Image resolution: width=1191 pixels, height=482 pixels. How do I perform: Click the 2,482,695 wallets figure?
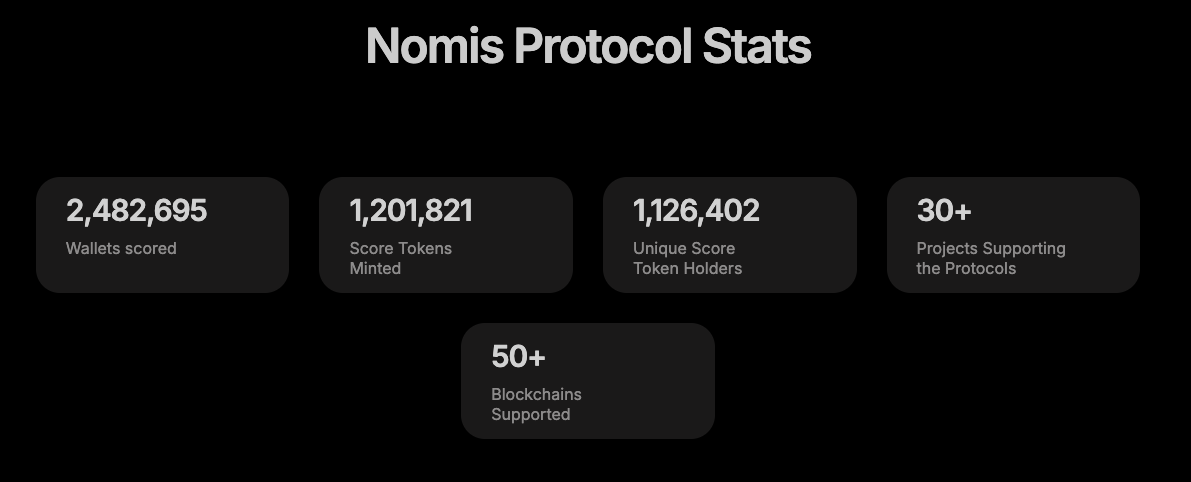(x=136, y=211)
